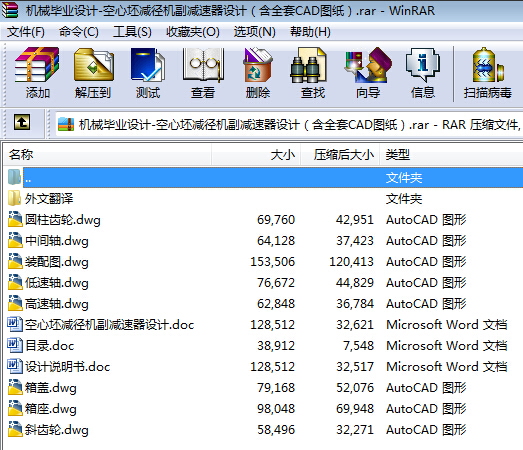Go up one level with arrow button
523x450 pixels.
click(22, 122)
